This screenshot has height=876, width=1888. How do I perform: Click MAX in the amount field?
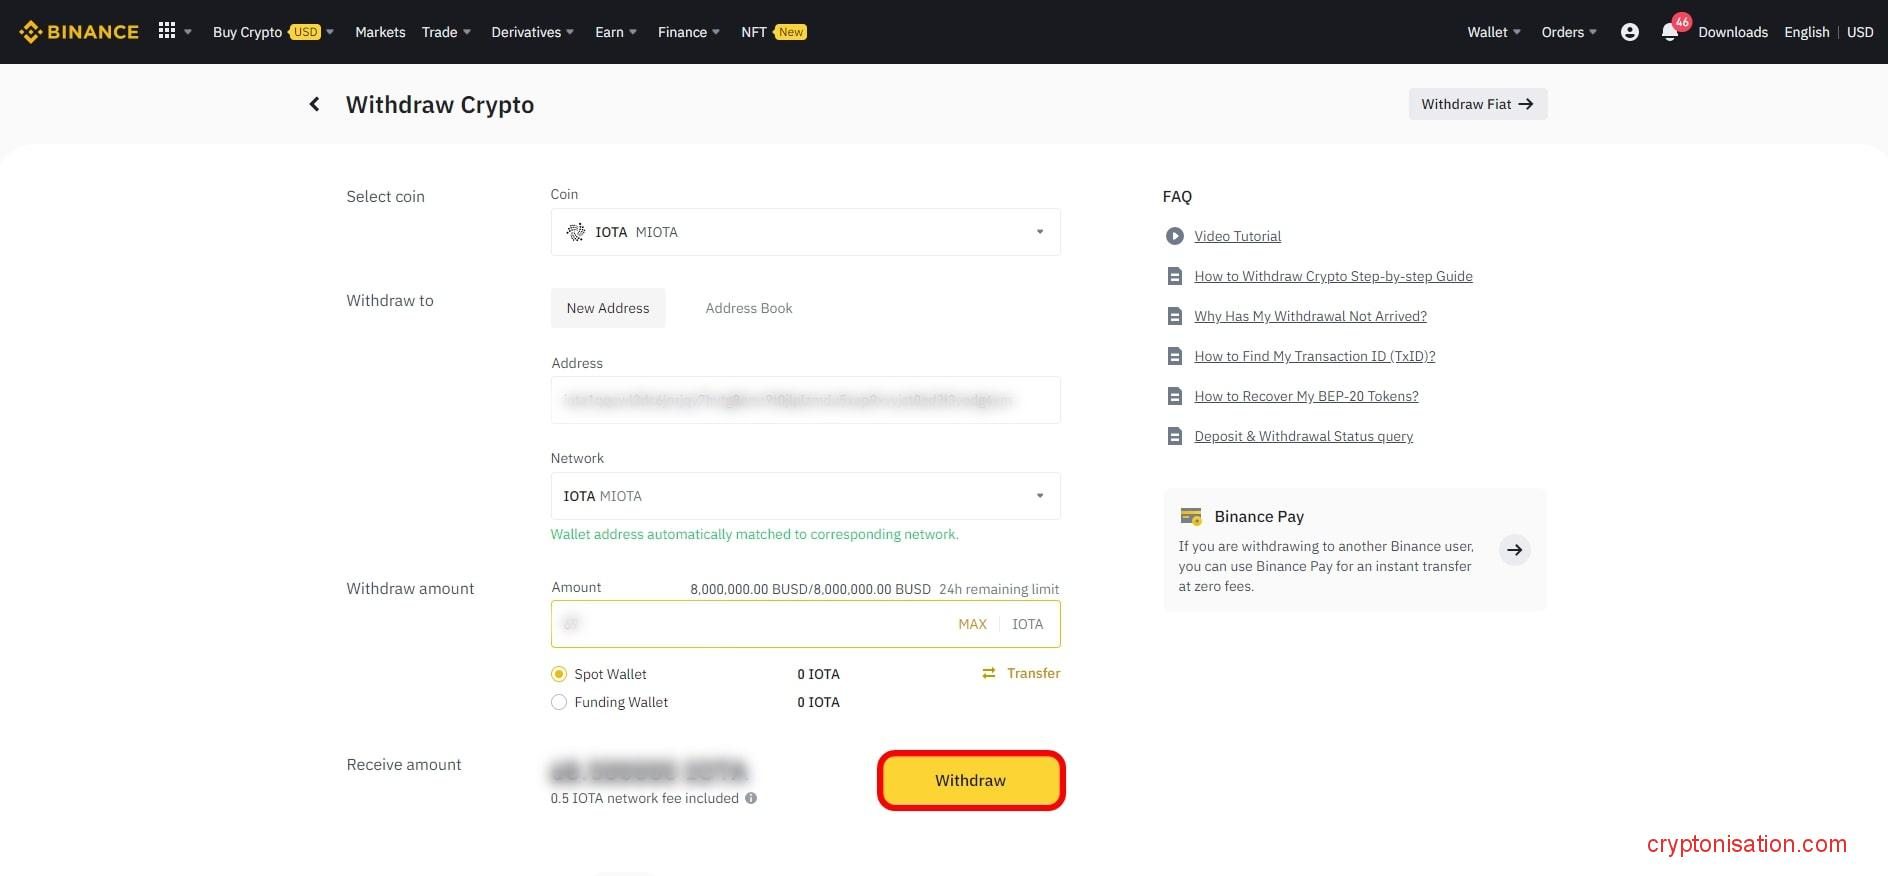972,624
